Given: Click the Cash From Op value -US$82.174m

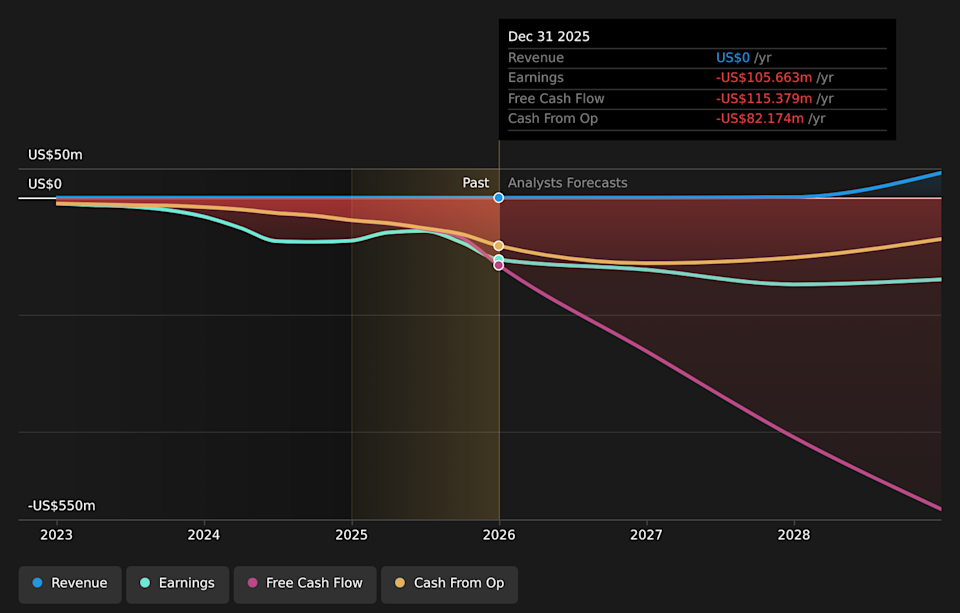Looking at the screenshot, I should pyautogui.click(x=760, y=119).
